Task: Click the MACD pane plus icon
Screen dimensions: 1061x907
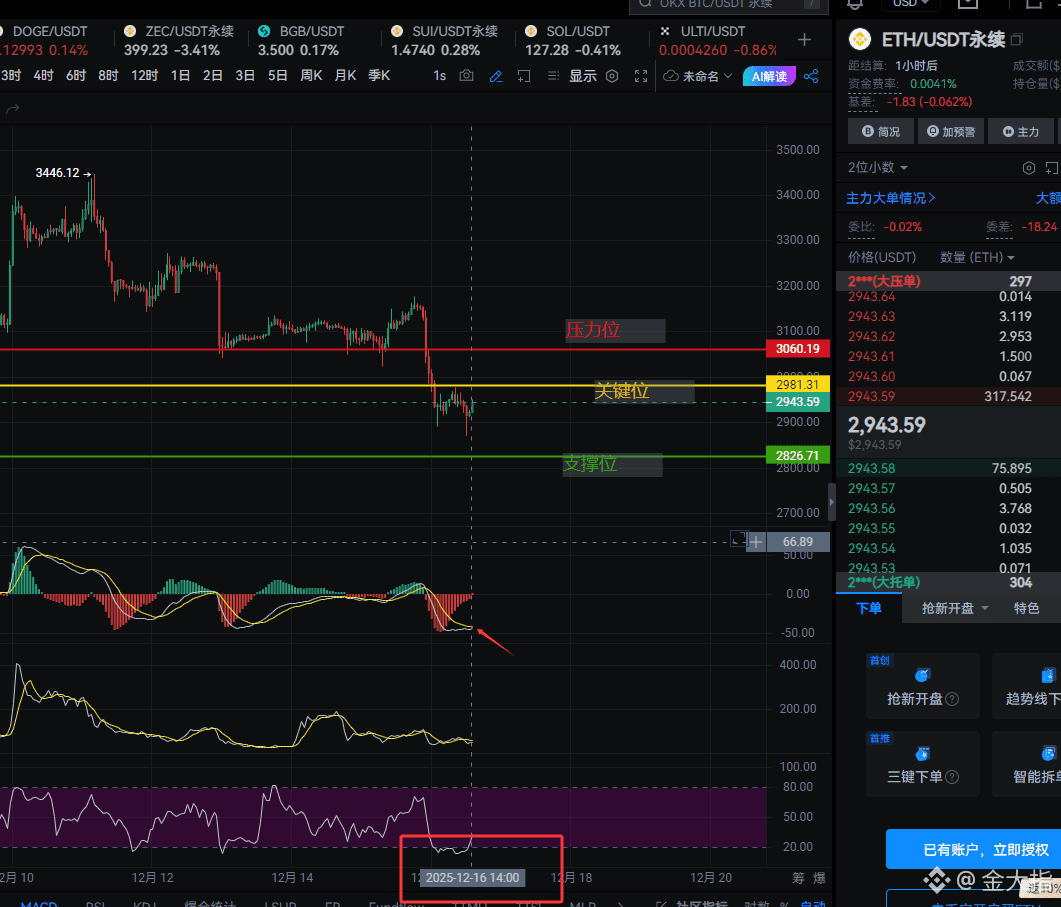Action: (x=756, y=541)
